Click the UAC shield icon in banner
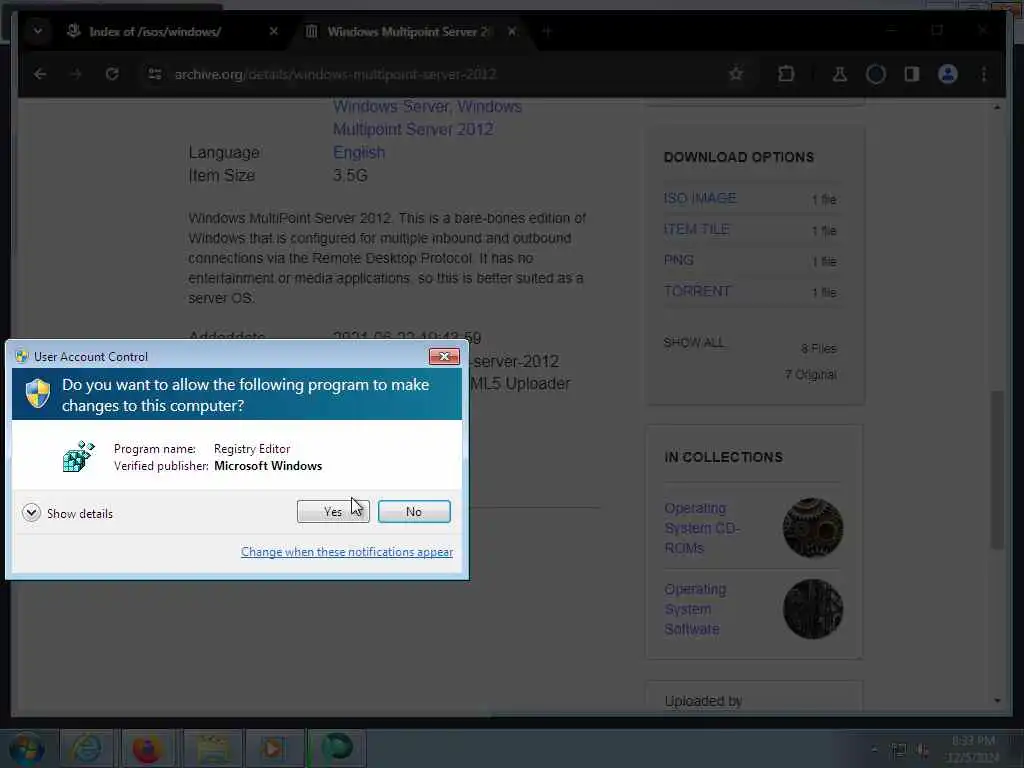 [38, 394]
